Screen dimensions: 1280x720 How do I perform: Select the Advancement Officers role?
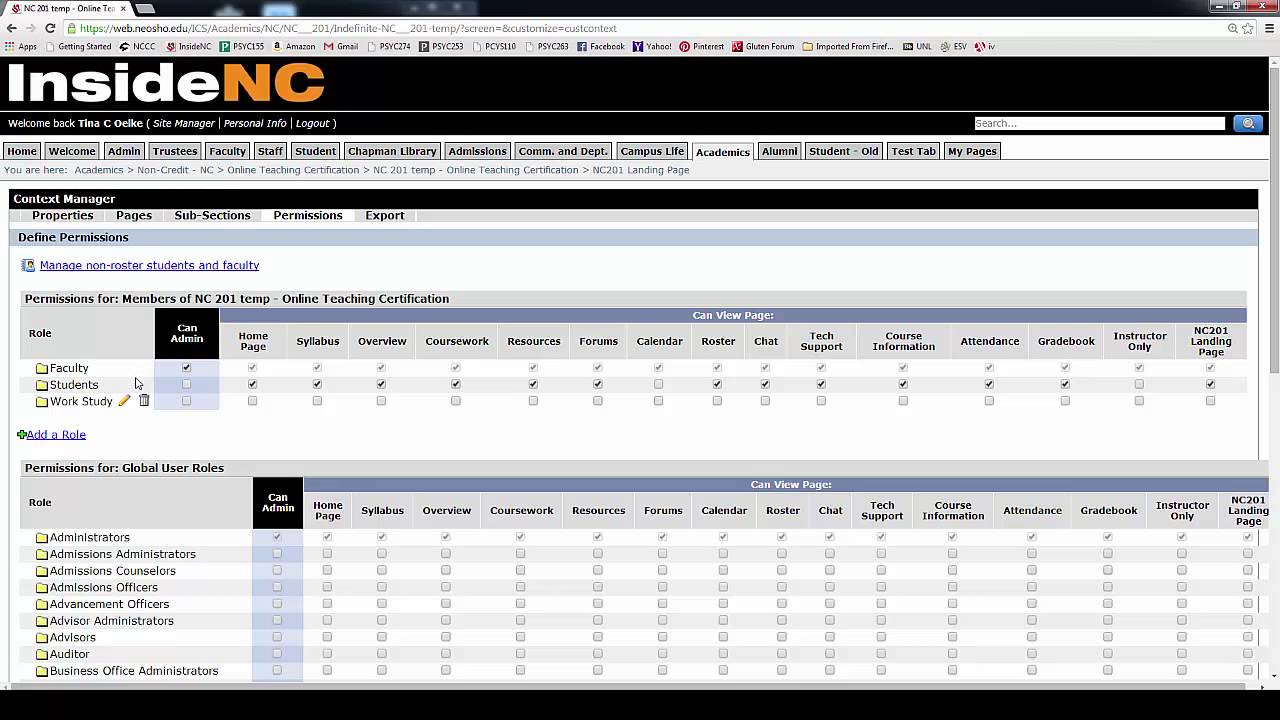coord(109,604)
